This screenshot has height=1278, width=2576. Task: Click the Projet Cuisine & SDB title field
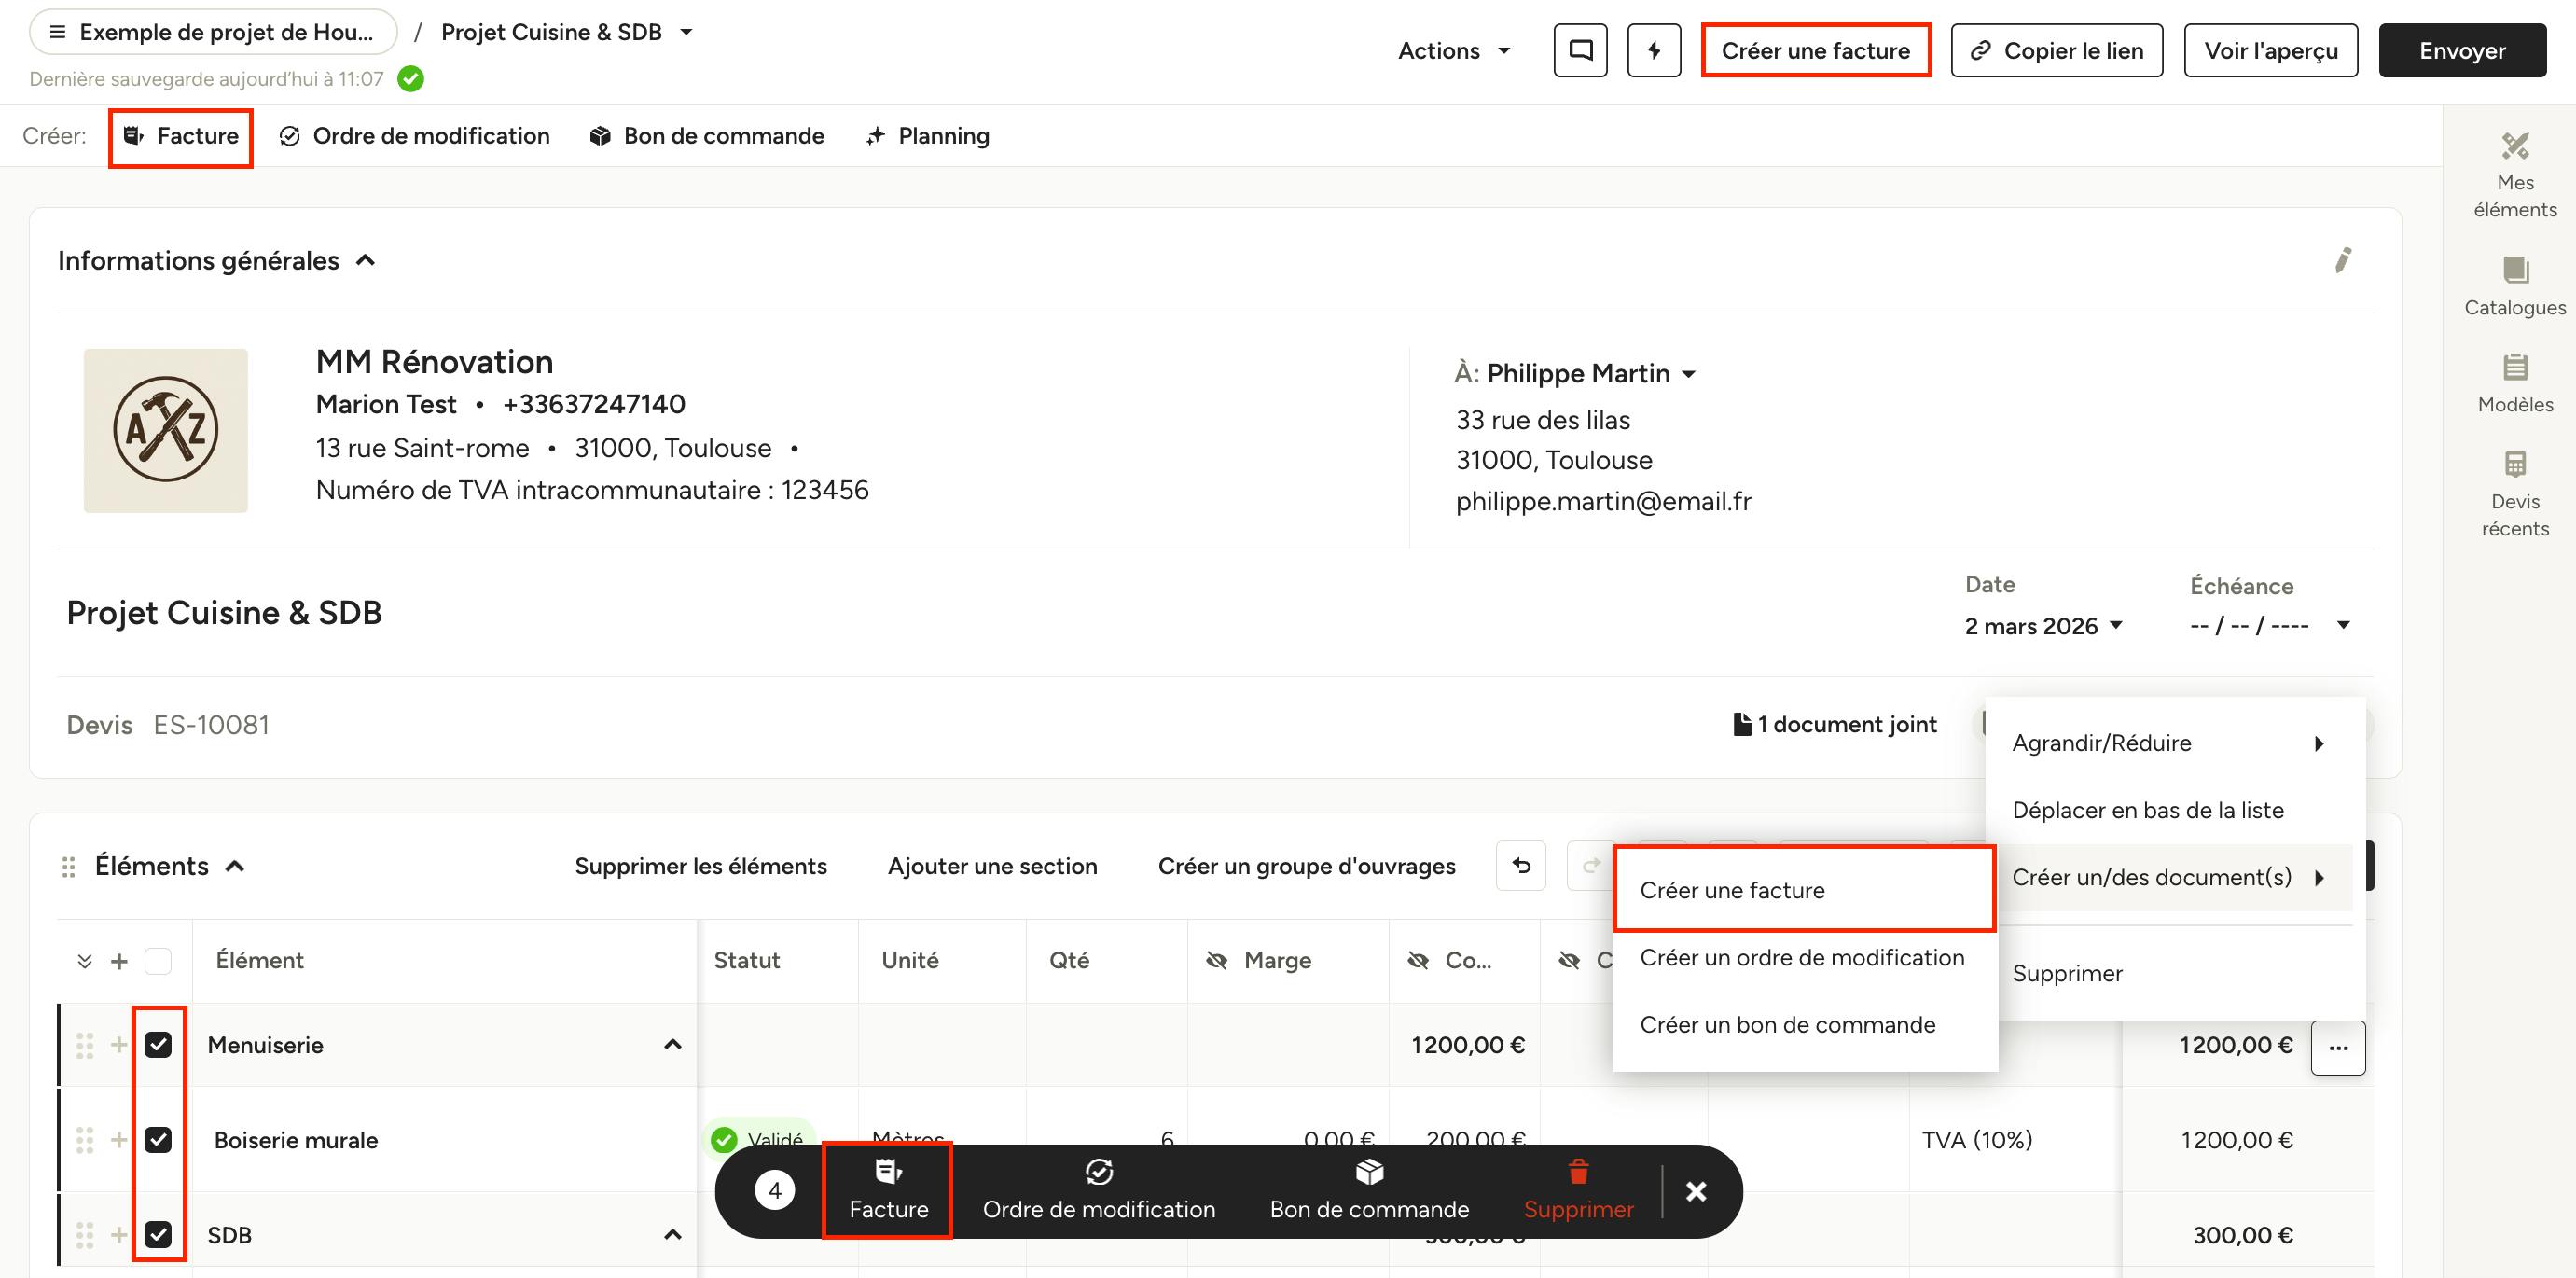point(224,613)
